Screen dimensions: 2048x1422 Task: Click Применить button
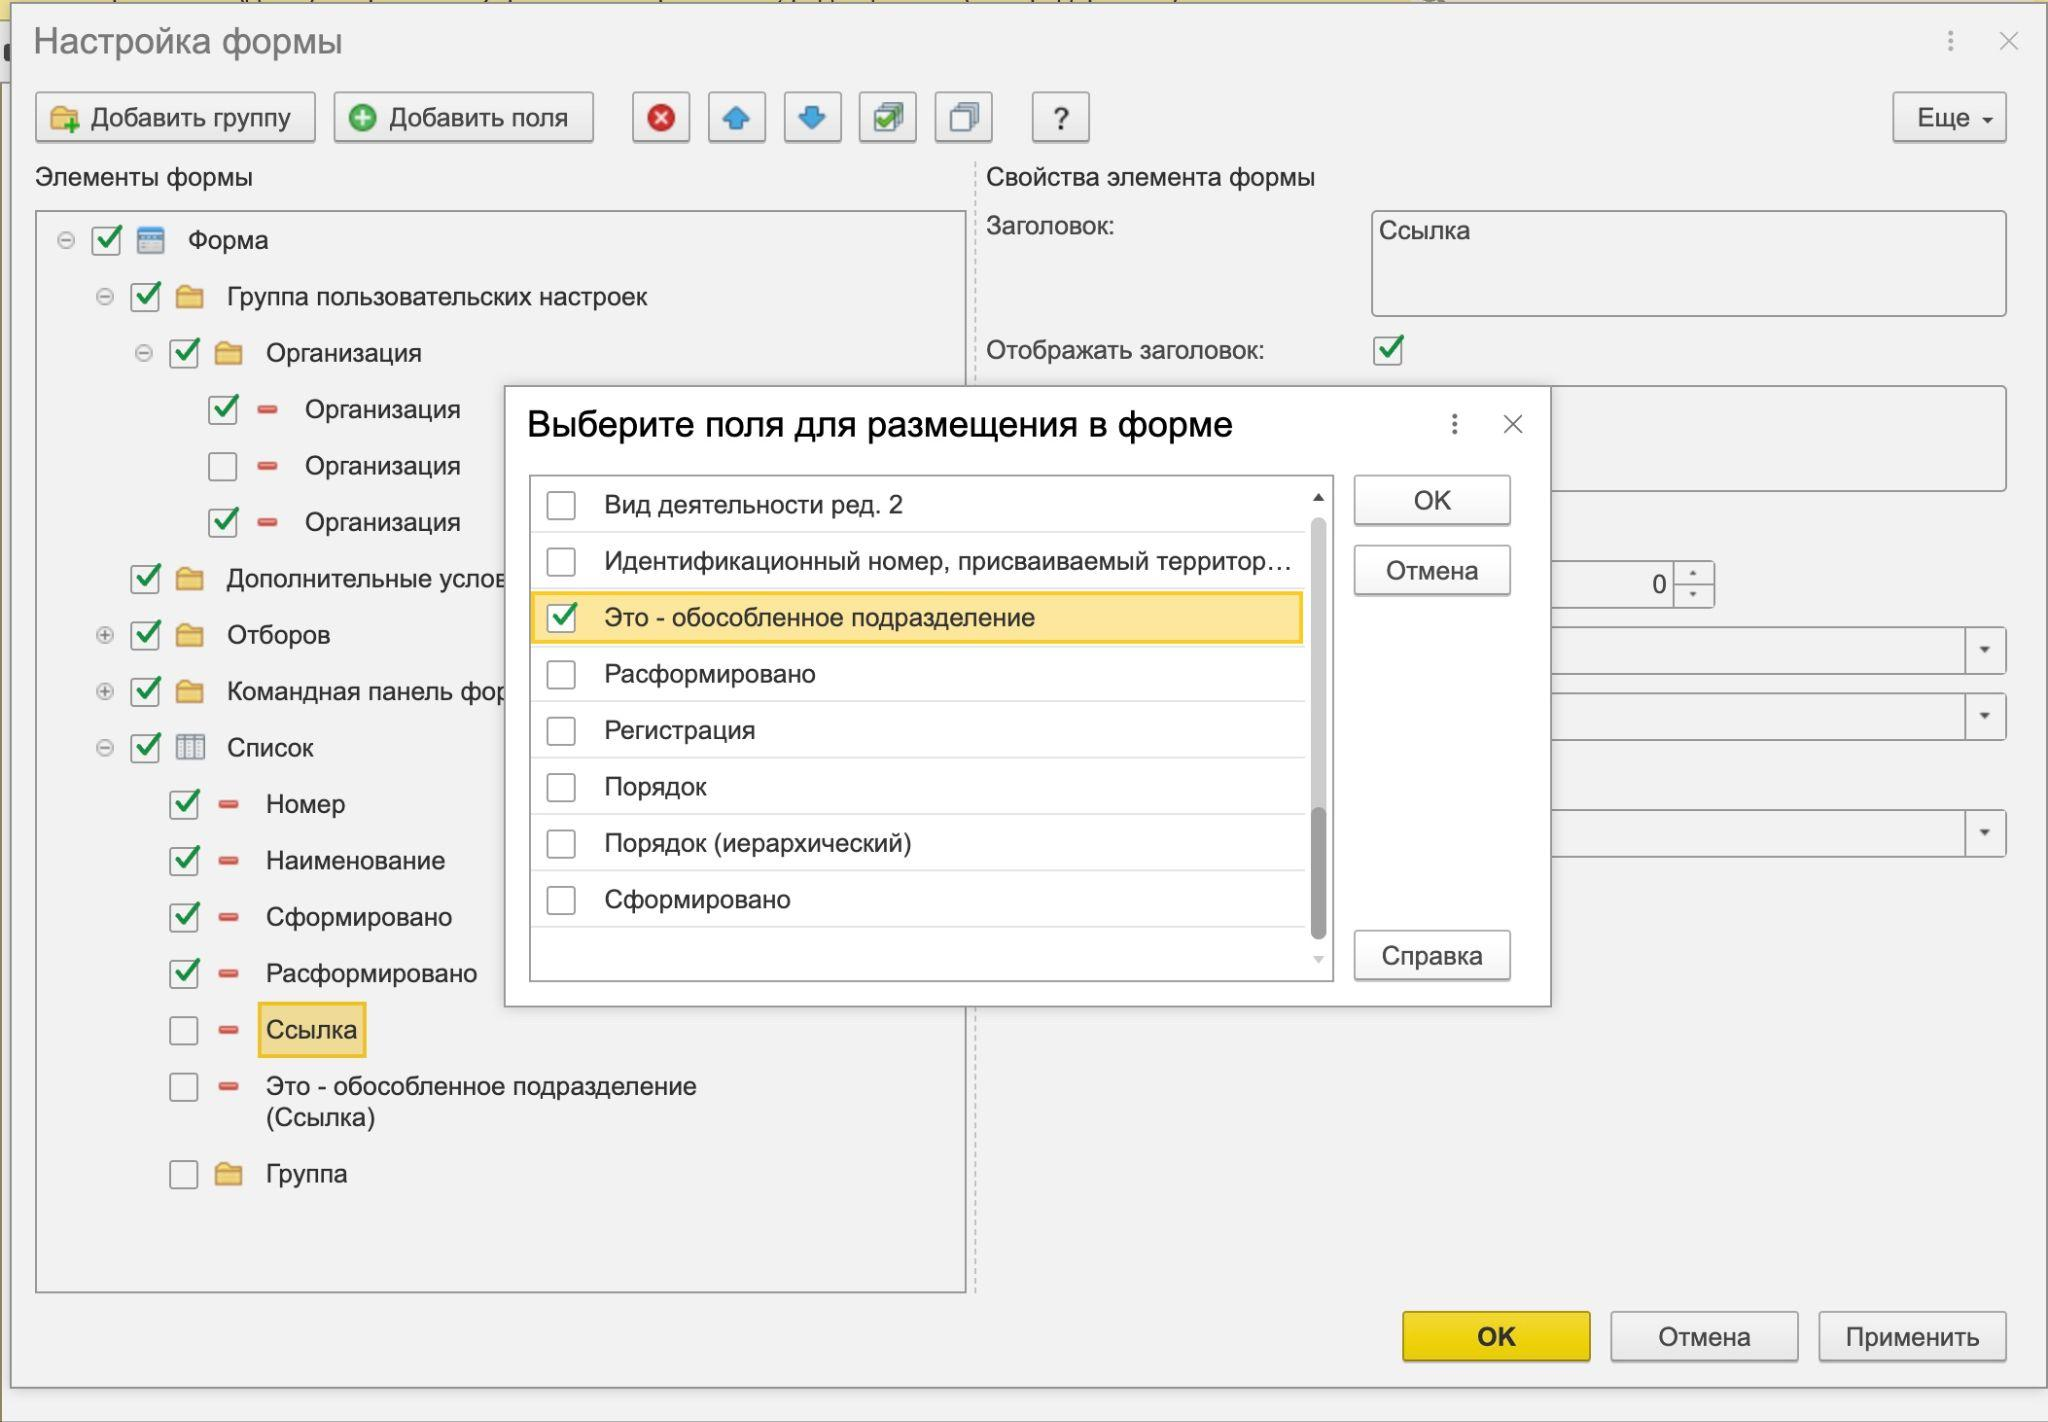[x=1912, y=1337]
